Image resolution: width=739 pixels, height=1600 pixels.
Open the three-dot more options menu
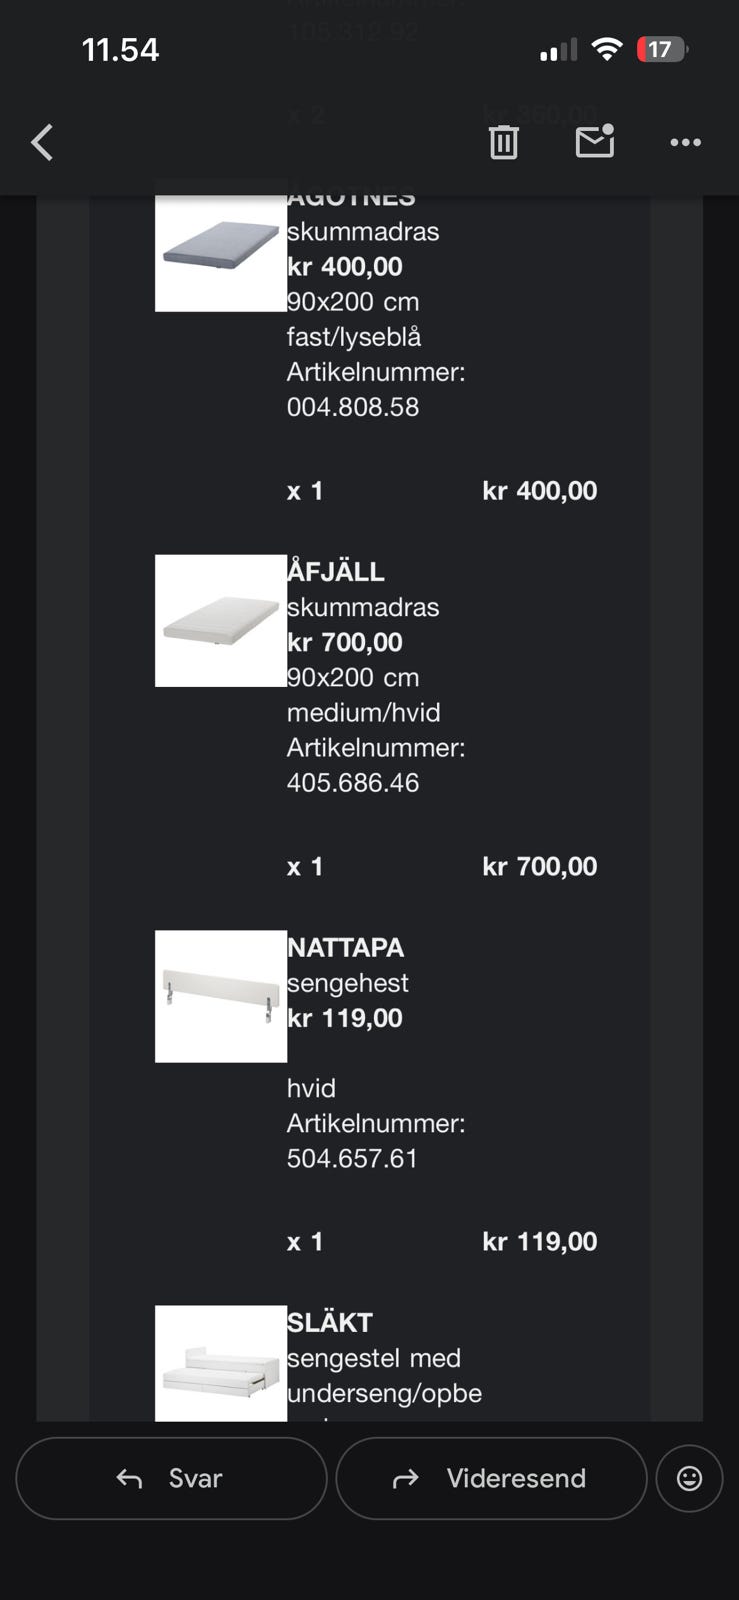tap(685, 143)
